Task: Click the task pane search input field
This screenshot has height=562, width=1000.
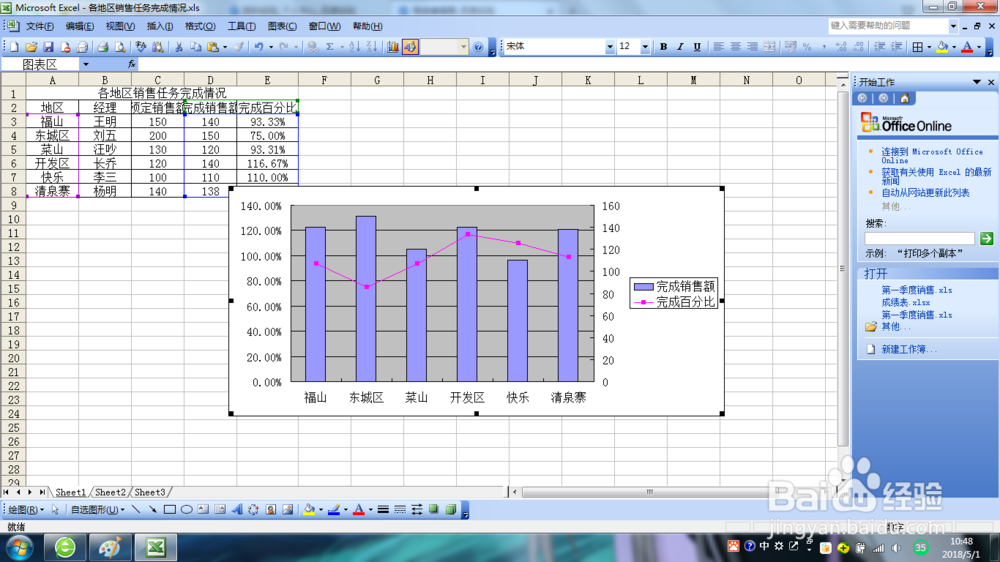Action: pos(920,239)
